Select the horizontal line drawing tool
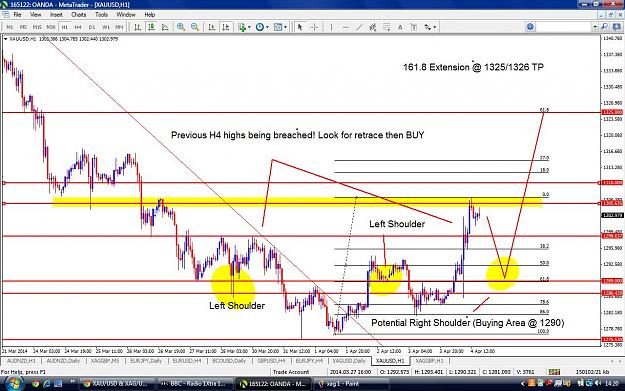This screenshot has width=625, height=391. coord(345,27)
